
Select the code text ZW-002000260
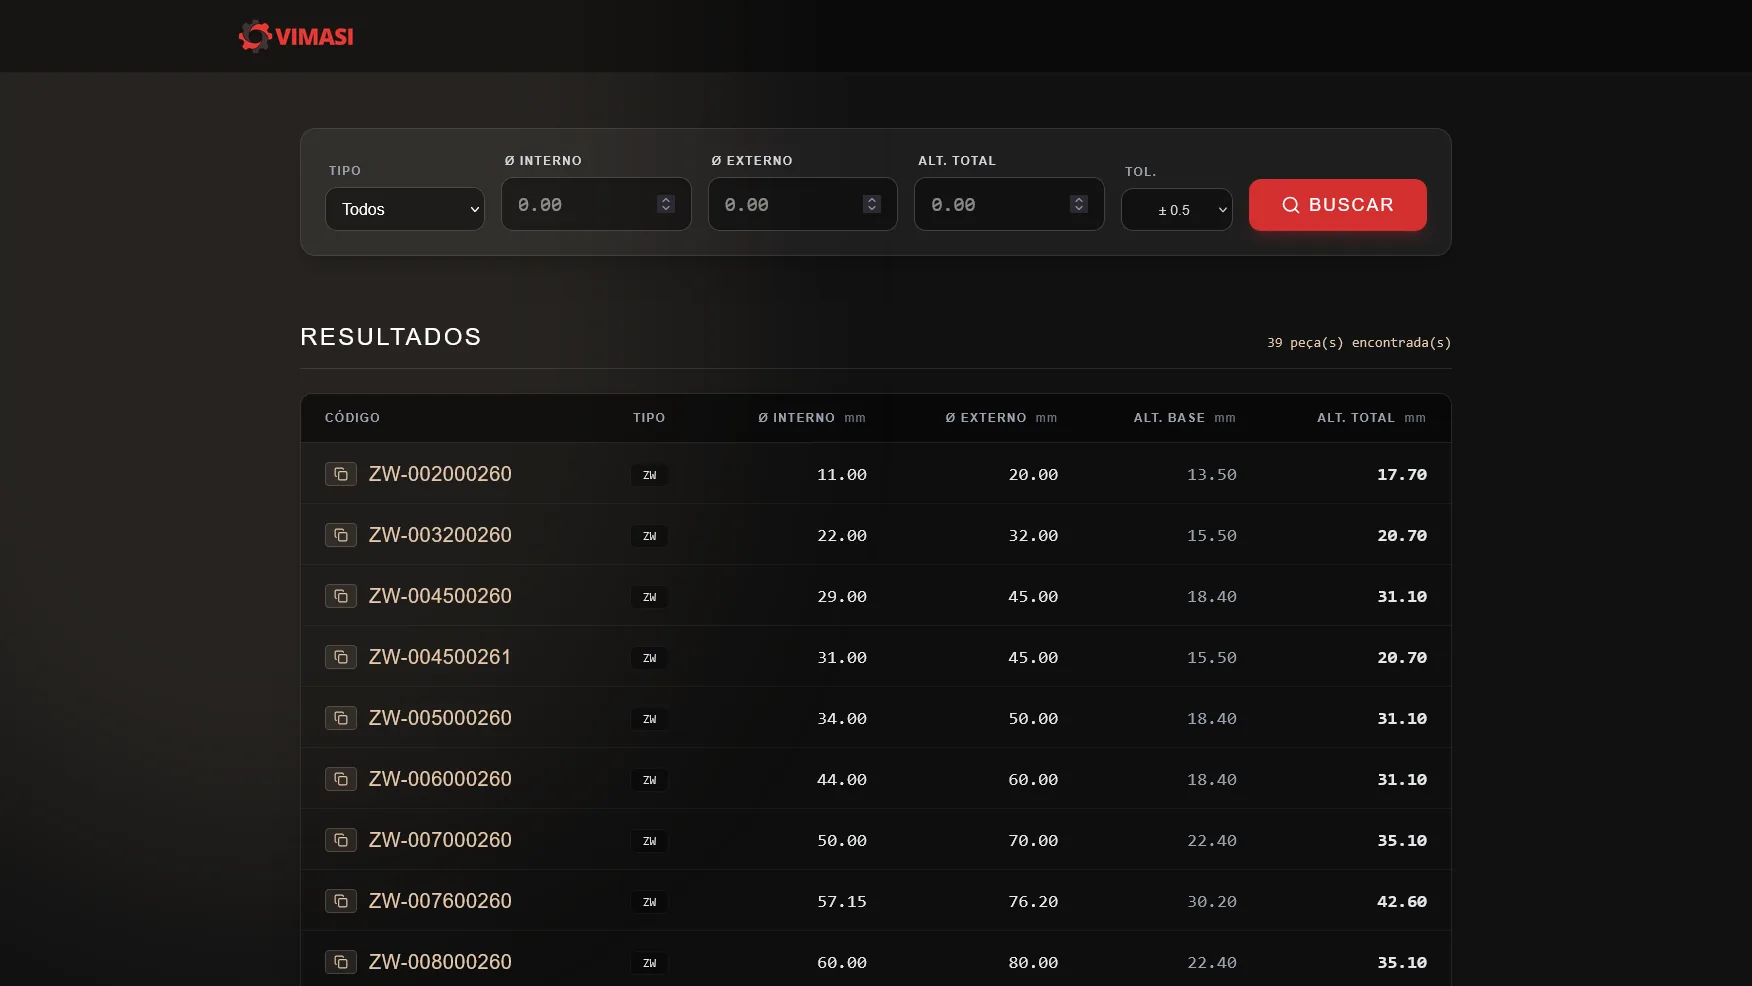coord(440,474)
